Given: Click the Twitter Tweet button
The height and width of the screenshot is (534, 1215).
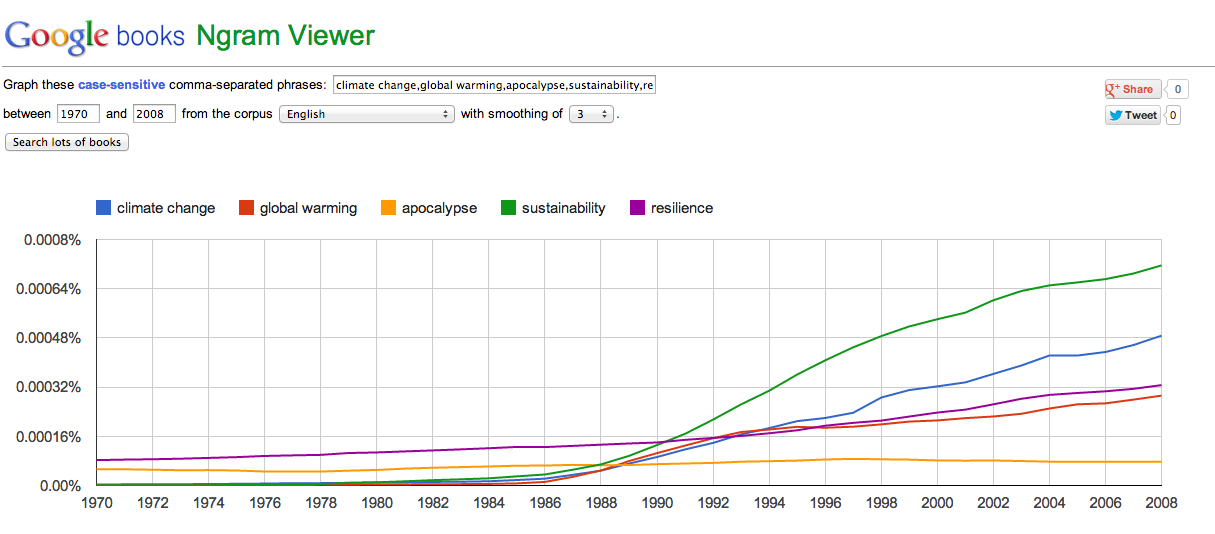Looking at the screenshot, I should tap(1132, 115).
